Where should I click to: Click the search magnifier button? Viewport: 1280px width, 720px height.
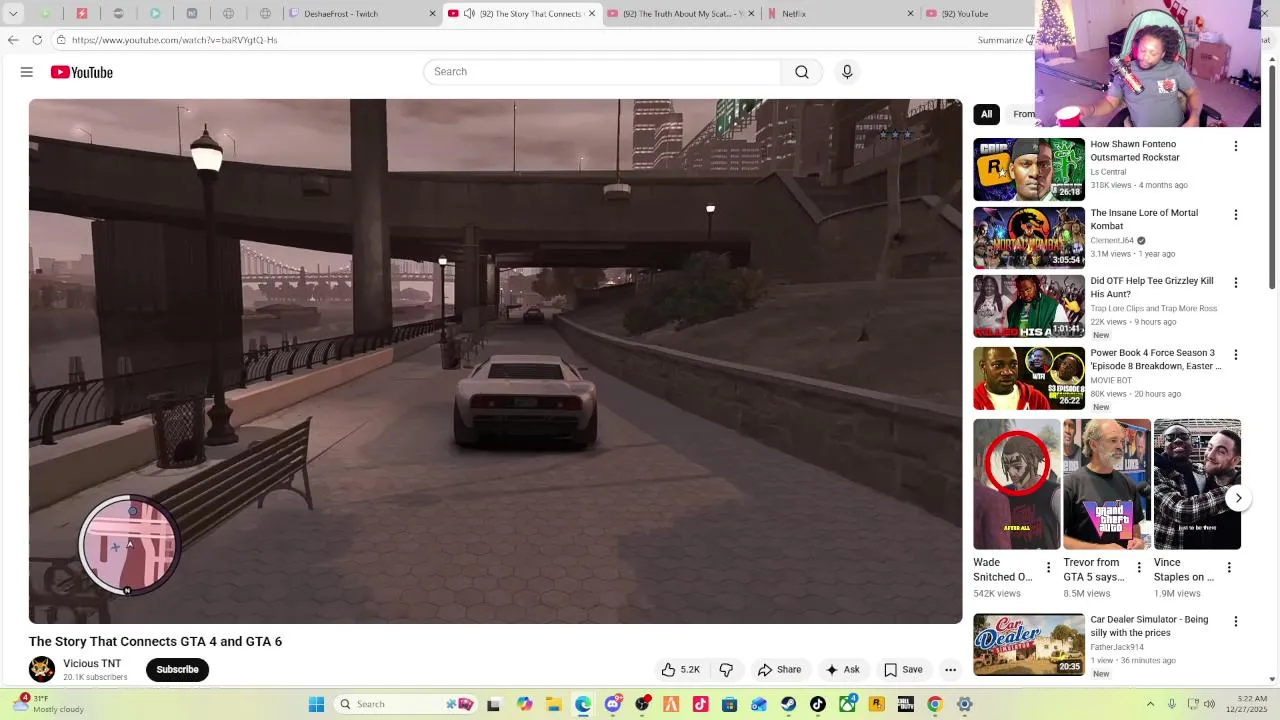pyautogui.click(x=802, y=72)
